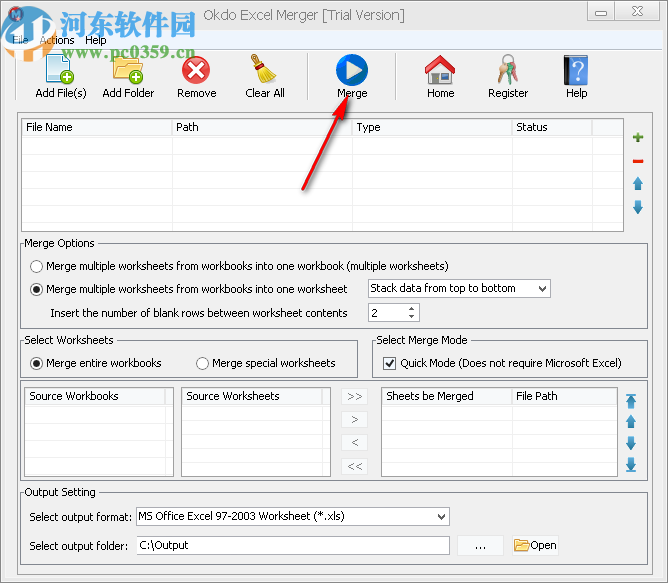
Task: Click the output folder path field
Action: (x=293, y=545)
